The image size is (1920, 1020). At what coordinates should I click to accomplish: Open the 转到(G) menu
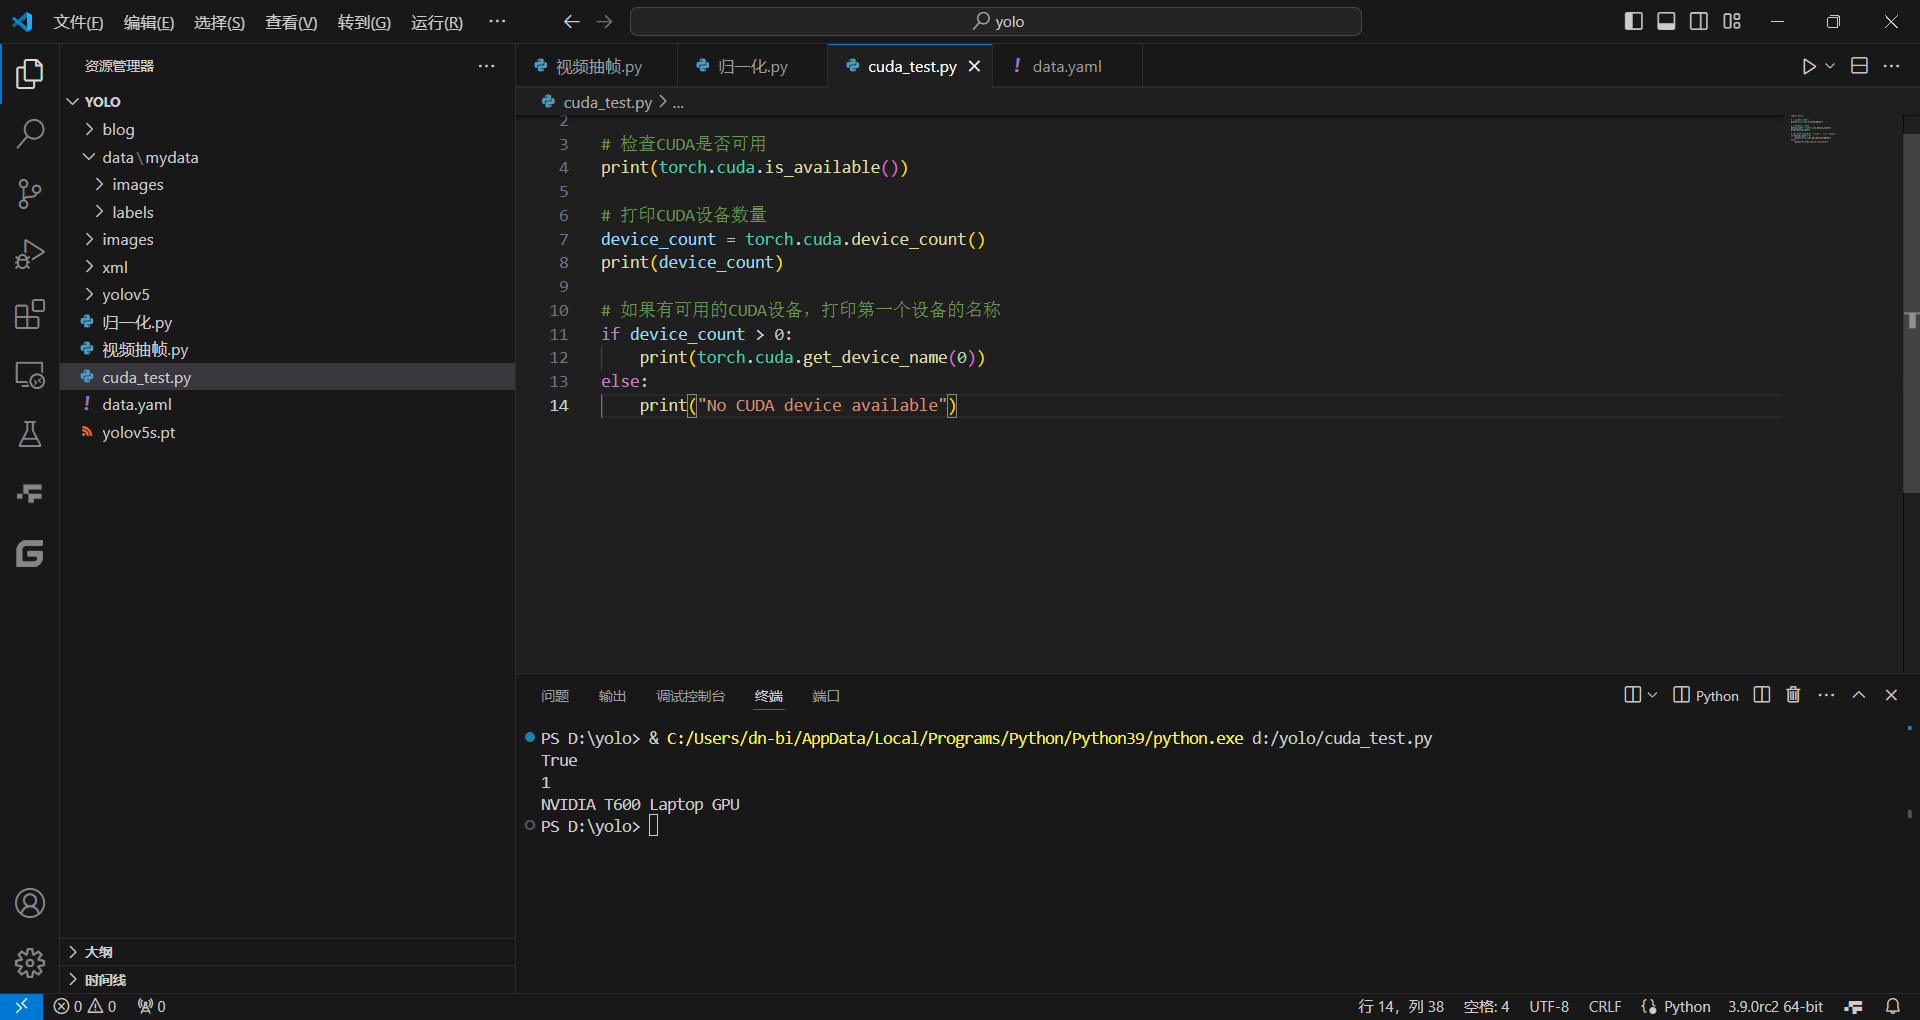point(364,22)
